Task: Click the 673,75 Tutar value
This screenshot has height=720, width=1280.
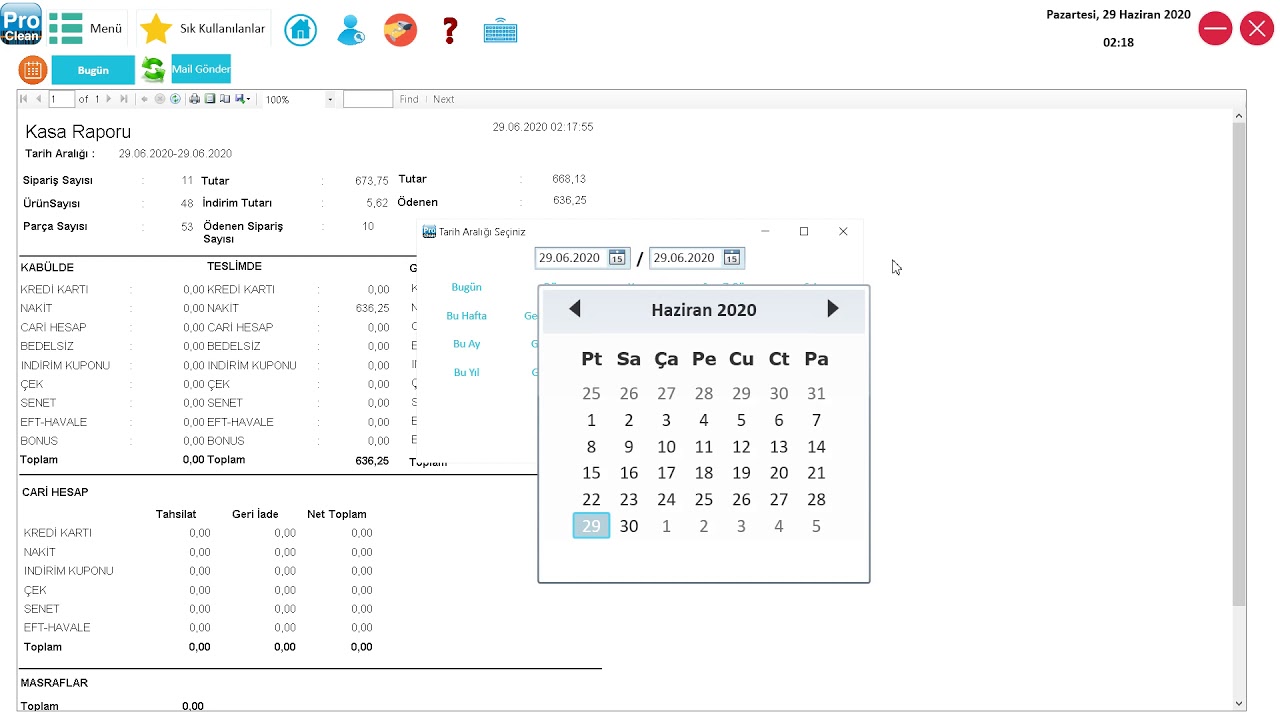Action: pos(372,181)
